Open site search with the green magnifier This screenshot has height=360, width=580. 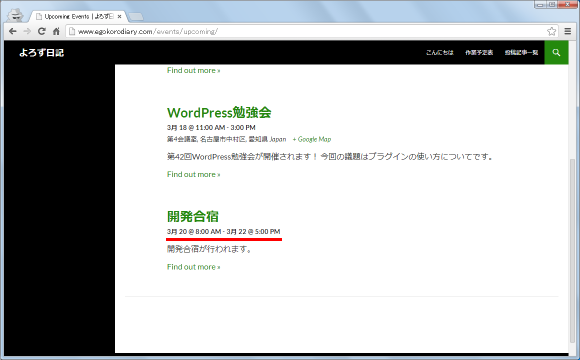(x=556, y=53)
